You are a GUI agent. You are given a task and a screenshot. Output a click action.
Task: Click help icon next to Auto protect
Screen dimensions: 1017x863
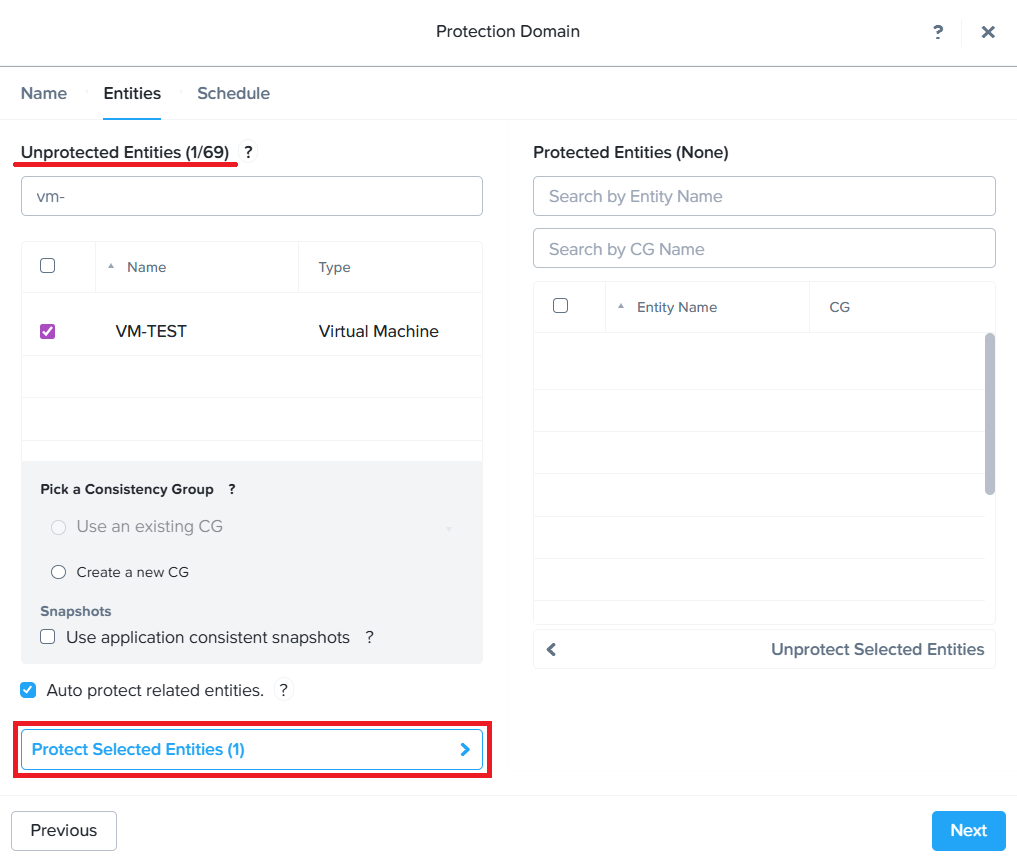click(284, 690)
